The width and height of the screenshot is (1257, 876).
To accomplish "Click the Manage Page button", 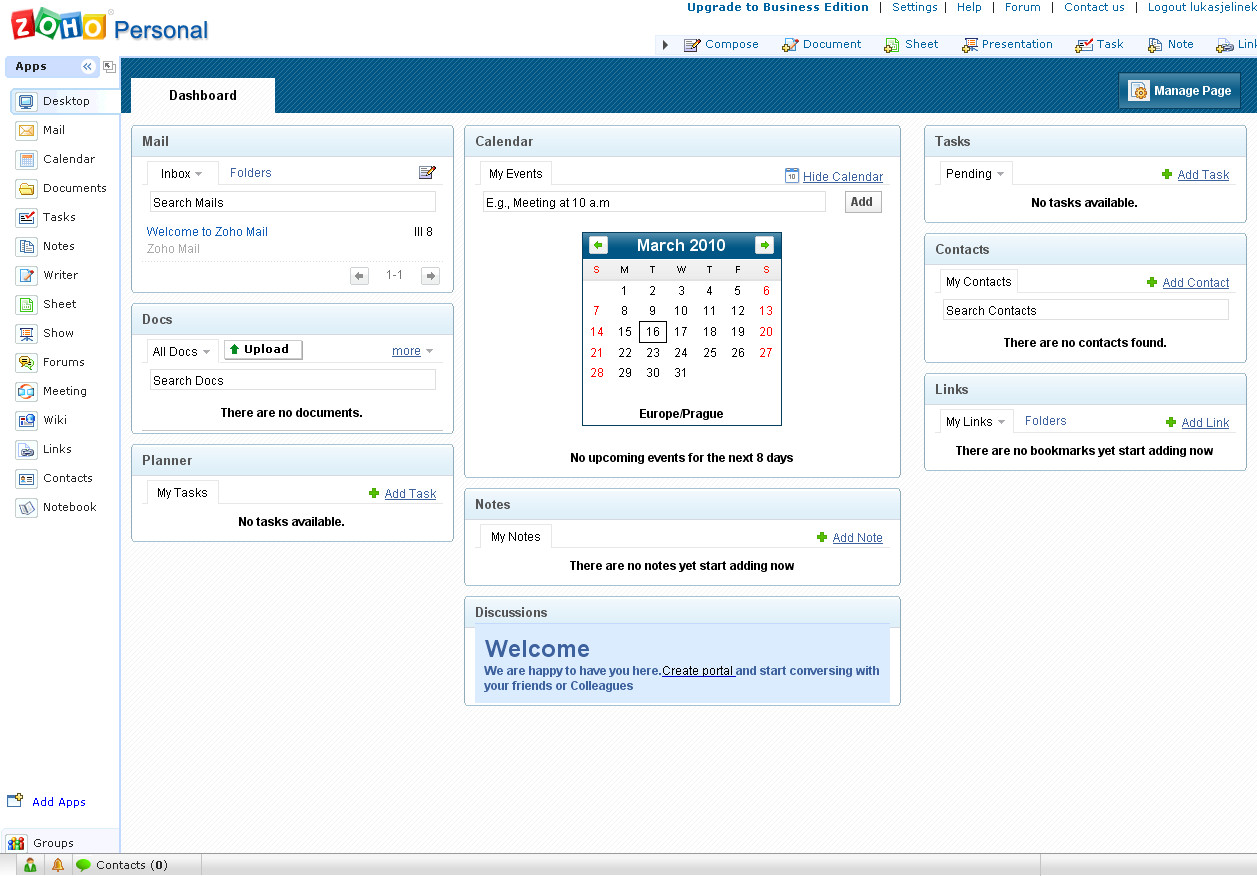I will [x=1180, y=91].
